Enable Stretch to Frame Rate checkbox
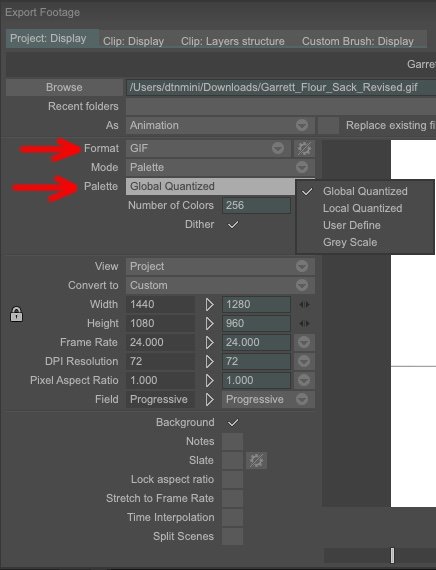436x570 pixels. point(233,498)
